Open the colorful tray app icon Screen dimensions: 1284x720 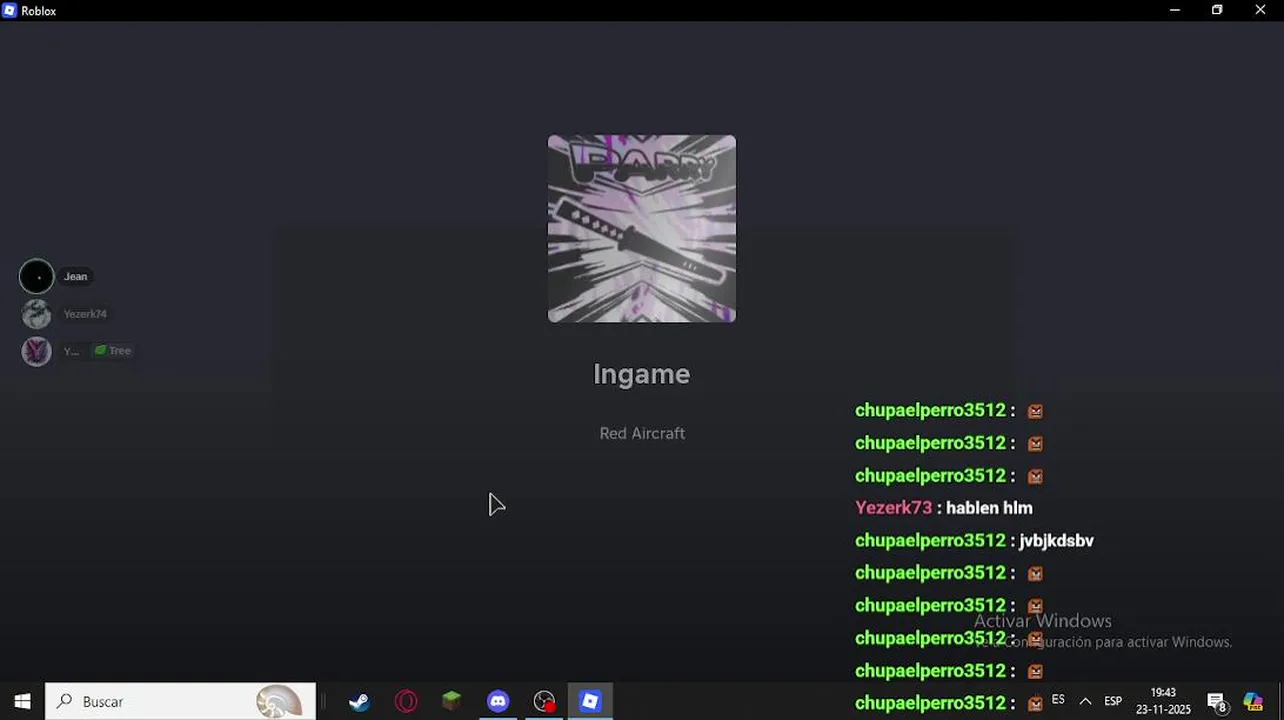(1253, 702)
